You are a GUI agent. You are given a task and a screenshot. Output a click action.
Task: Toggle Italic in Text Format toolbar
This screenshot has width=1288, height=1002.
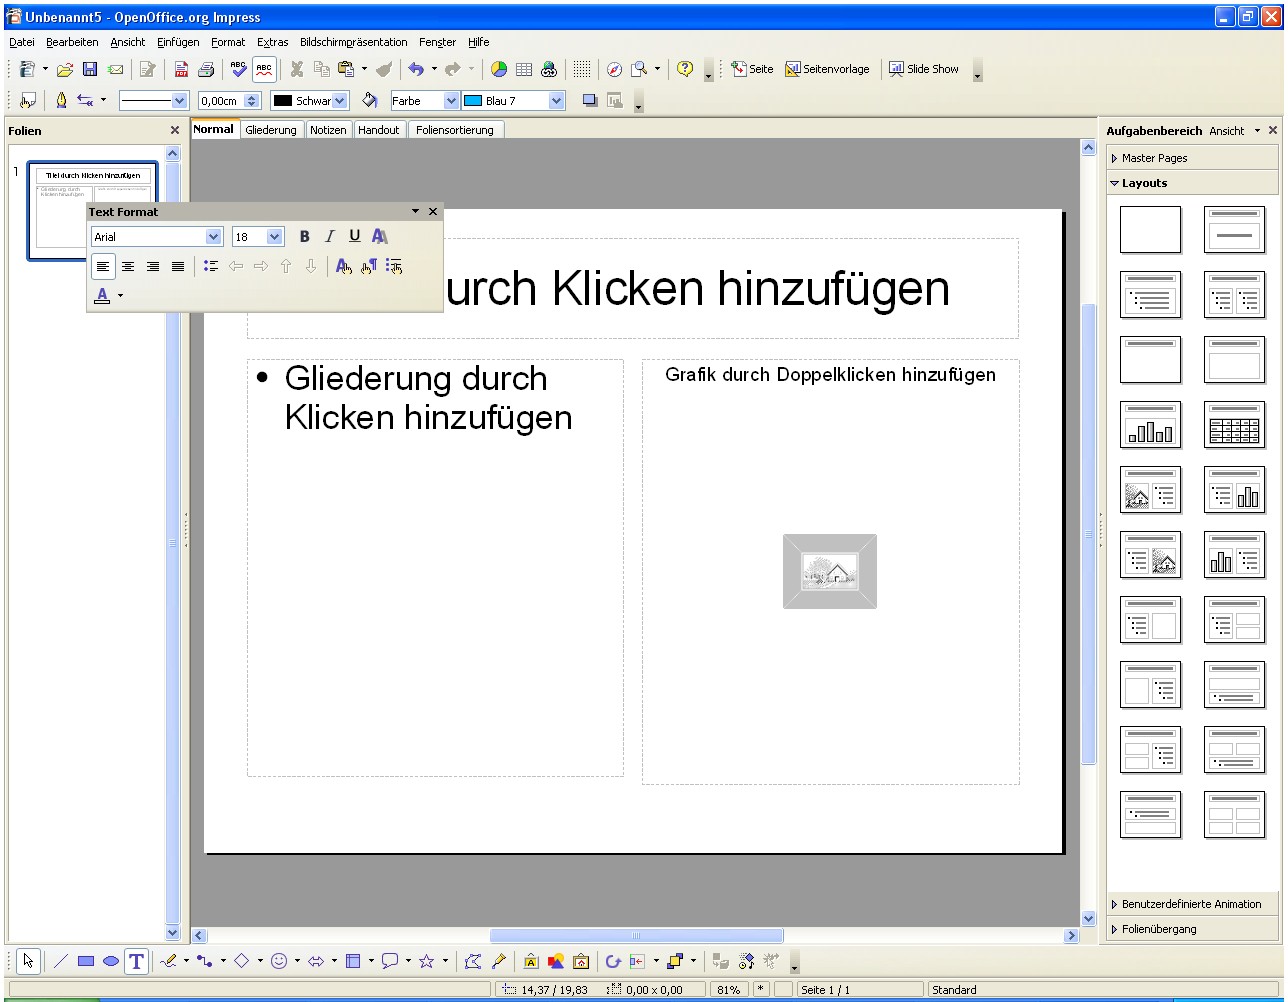(330, 236)
